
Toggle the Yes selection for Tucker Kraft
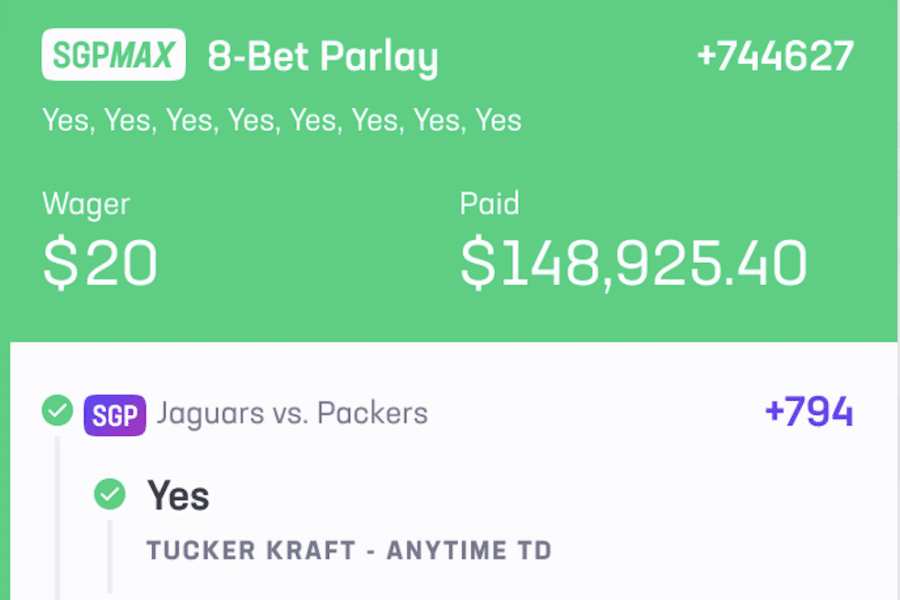click(177, 494)
